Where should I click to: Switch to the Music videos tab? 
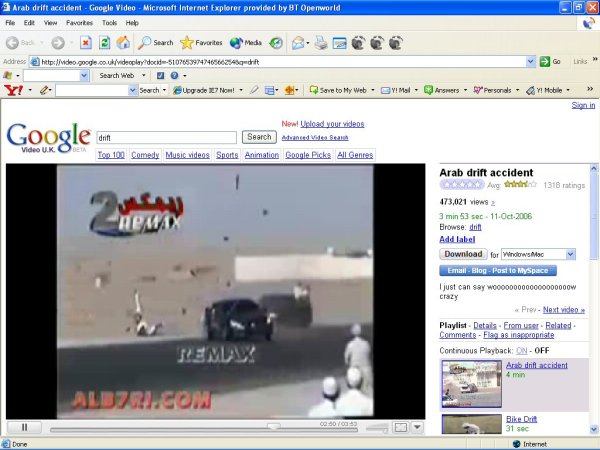tap(187, 155)
